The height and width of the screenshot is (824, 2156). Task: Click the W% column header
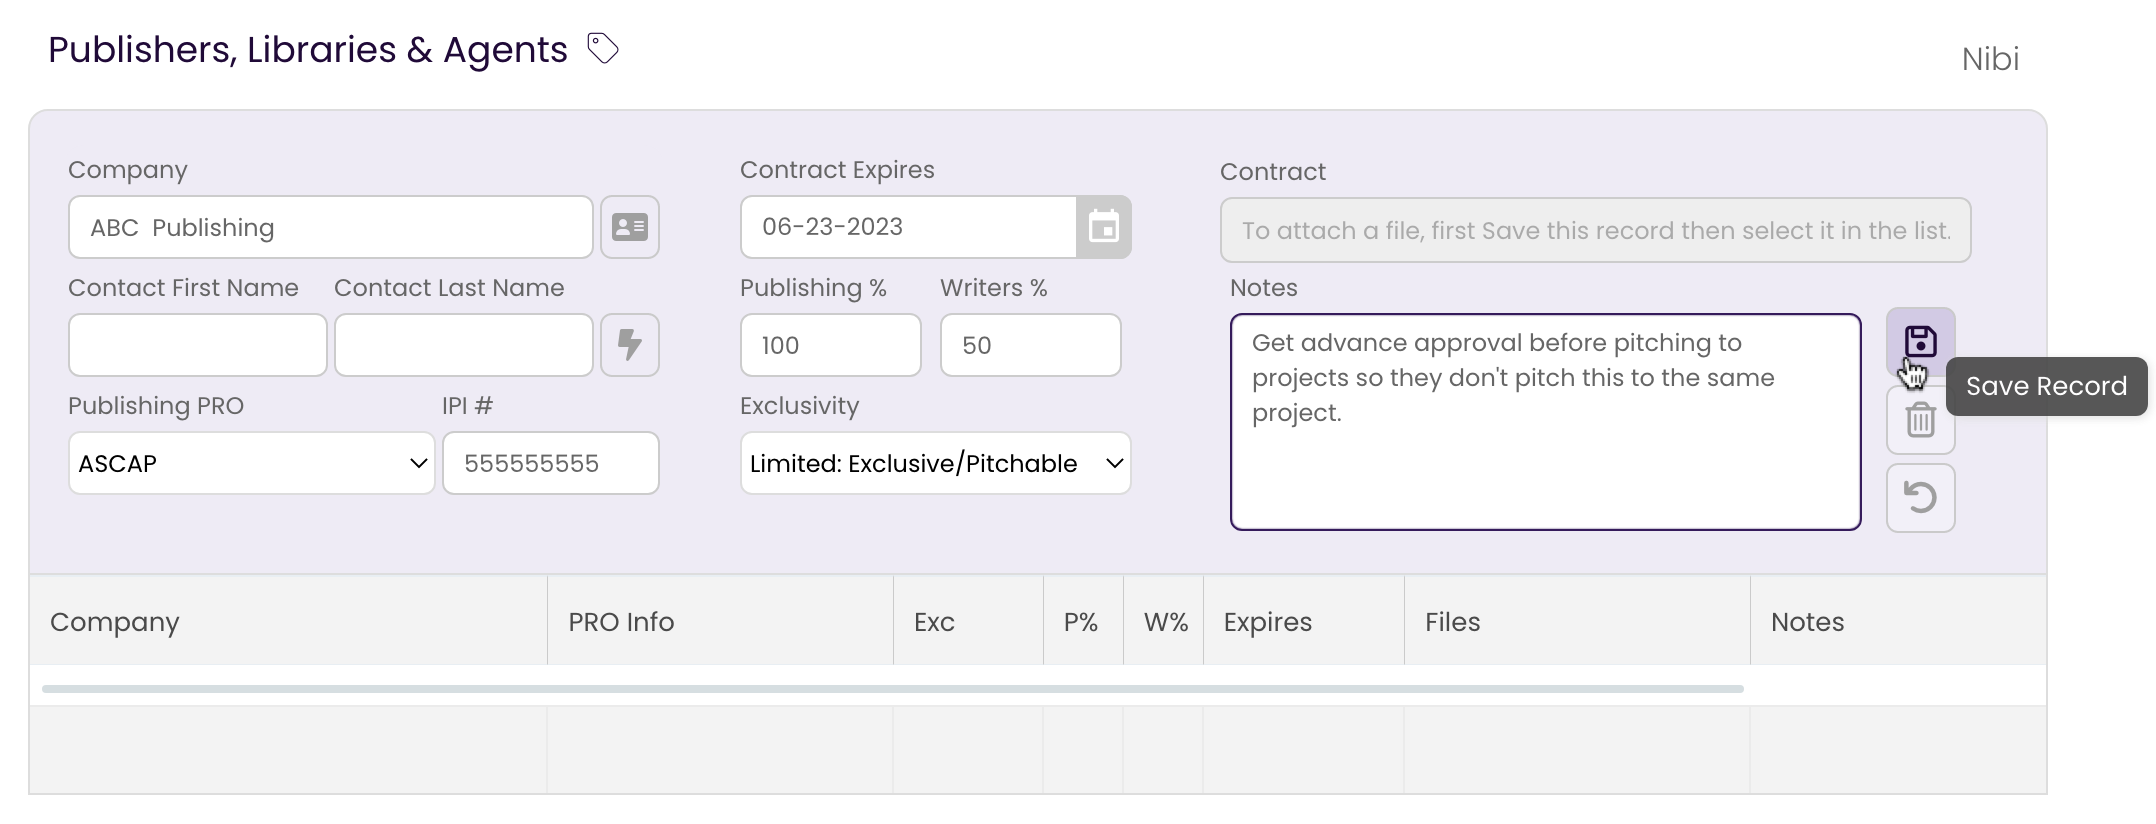point(1164,621)
